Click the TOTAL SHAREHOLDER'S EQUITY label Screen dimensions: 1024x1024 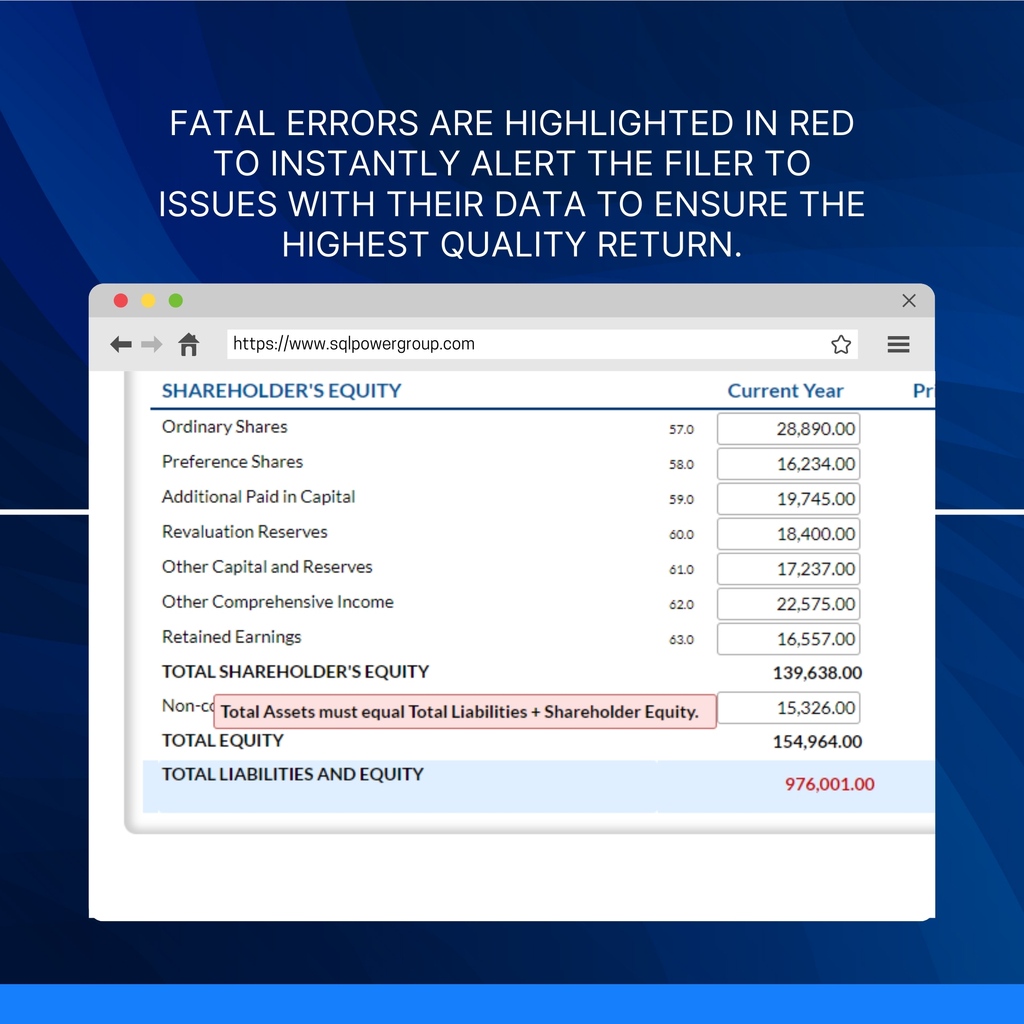[295, 671]
